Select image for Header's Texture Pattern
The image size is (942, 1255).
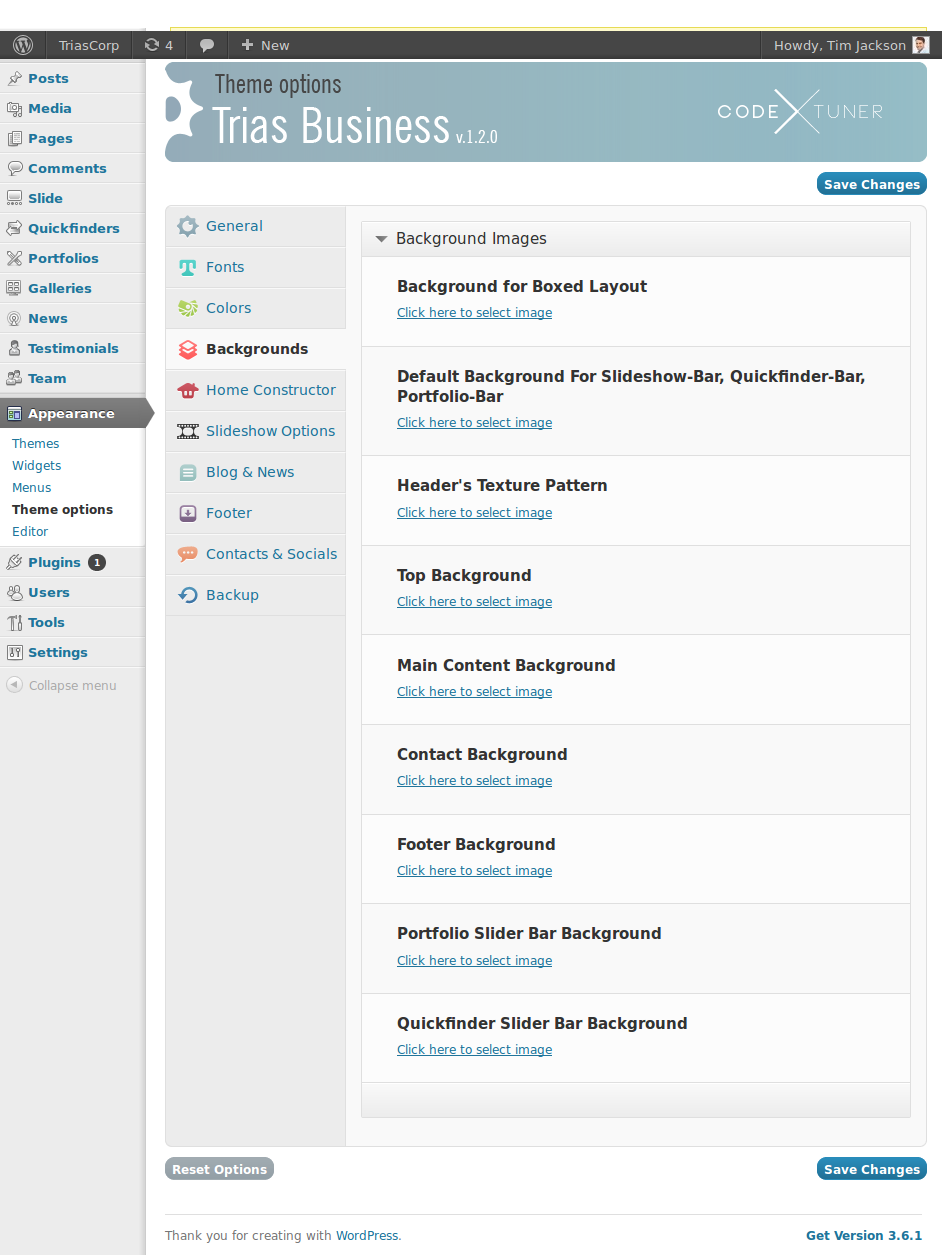474,513
